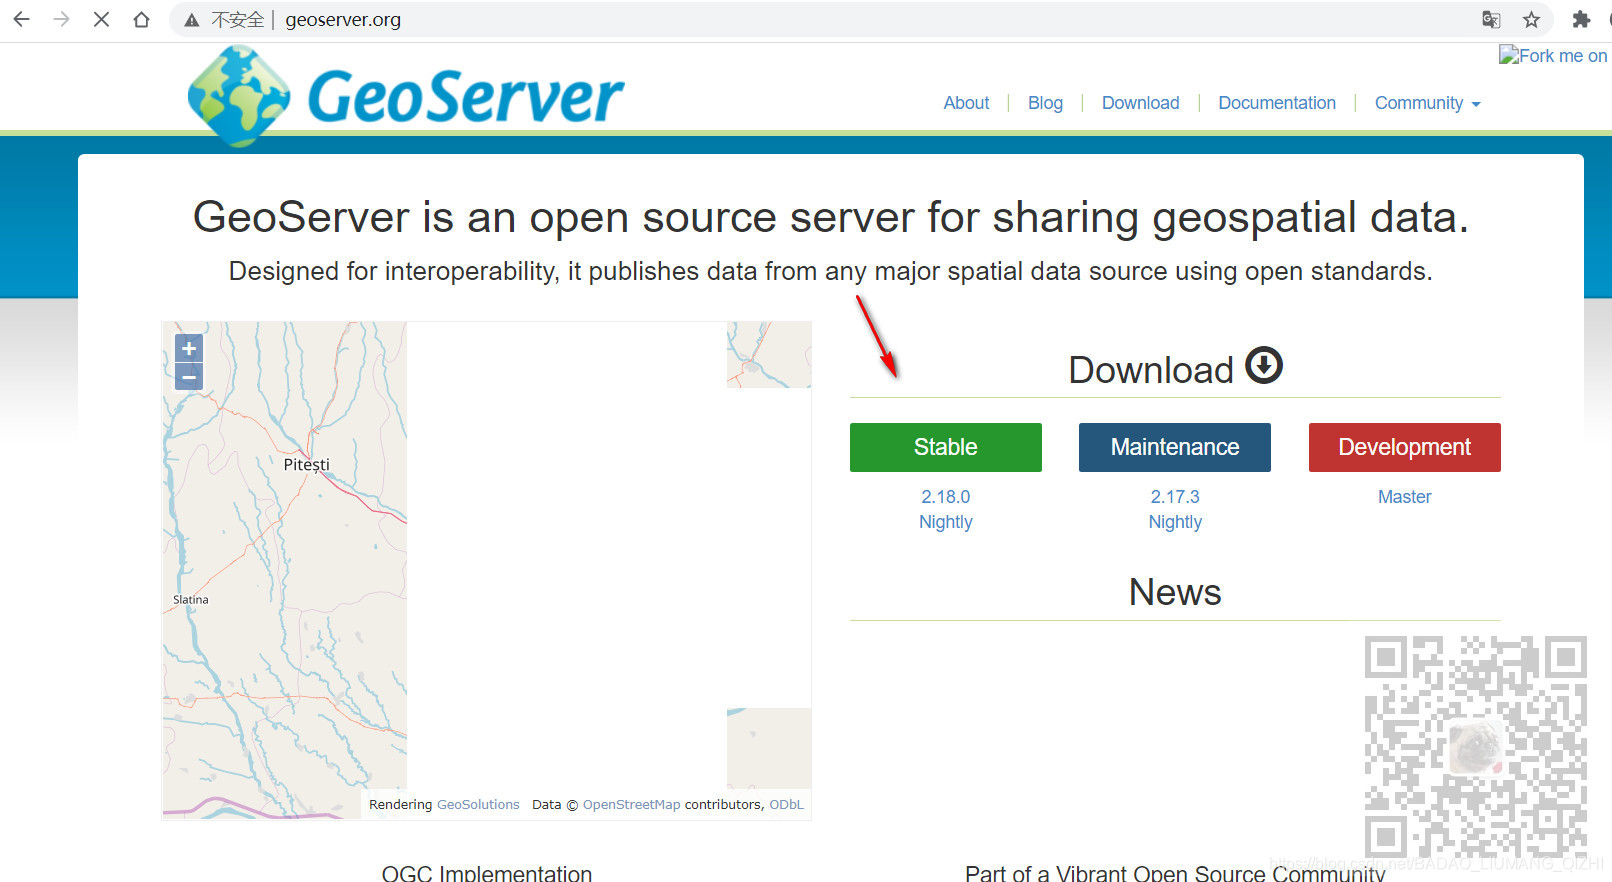Open the 2.18.0 stable release link
Viewport: 1612px width, 882px height.
tap(946, 497)
